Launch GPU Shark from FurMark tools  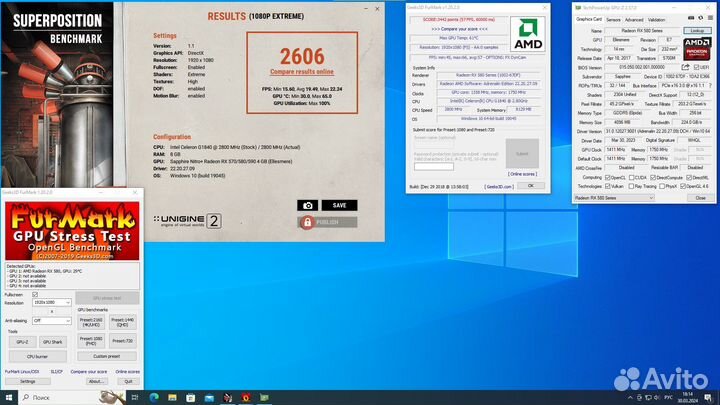53,342
